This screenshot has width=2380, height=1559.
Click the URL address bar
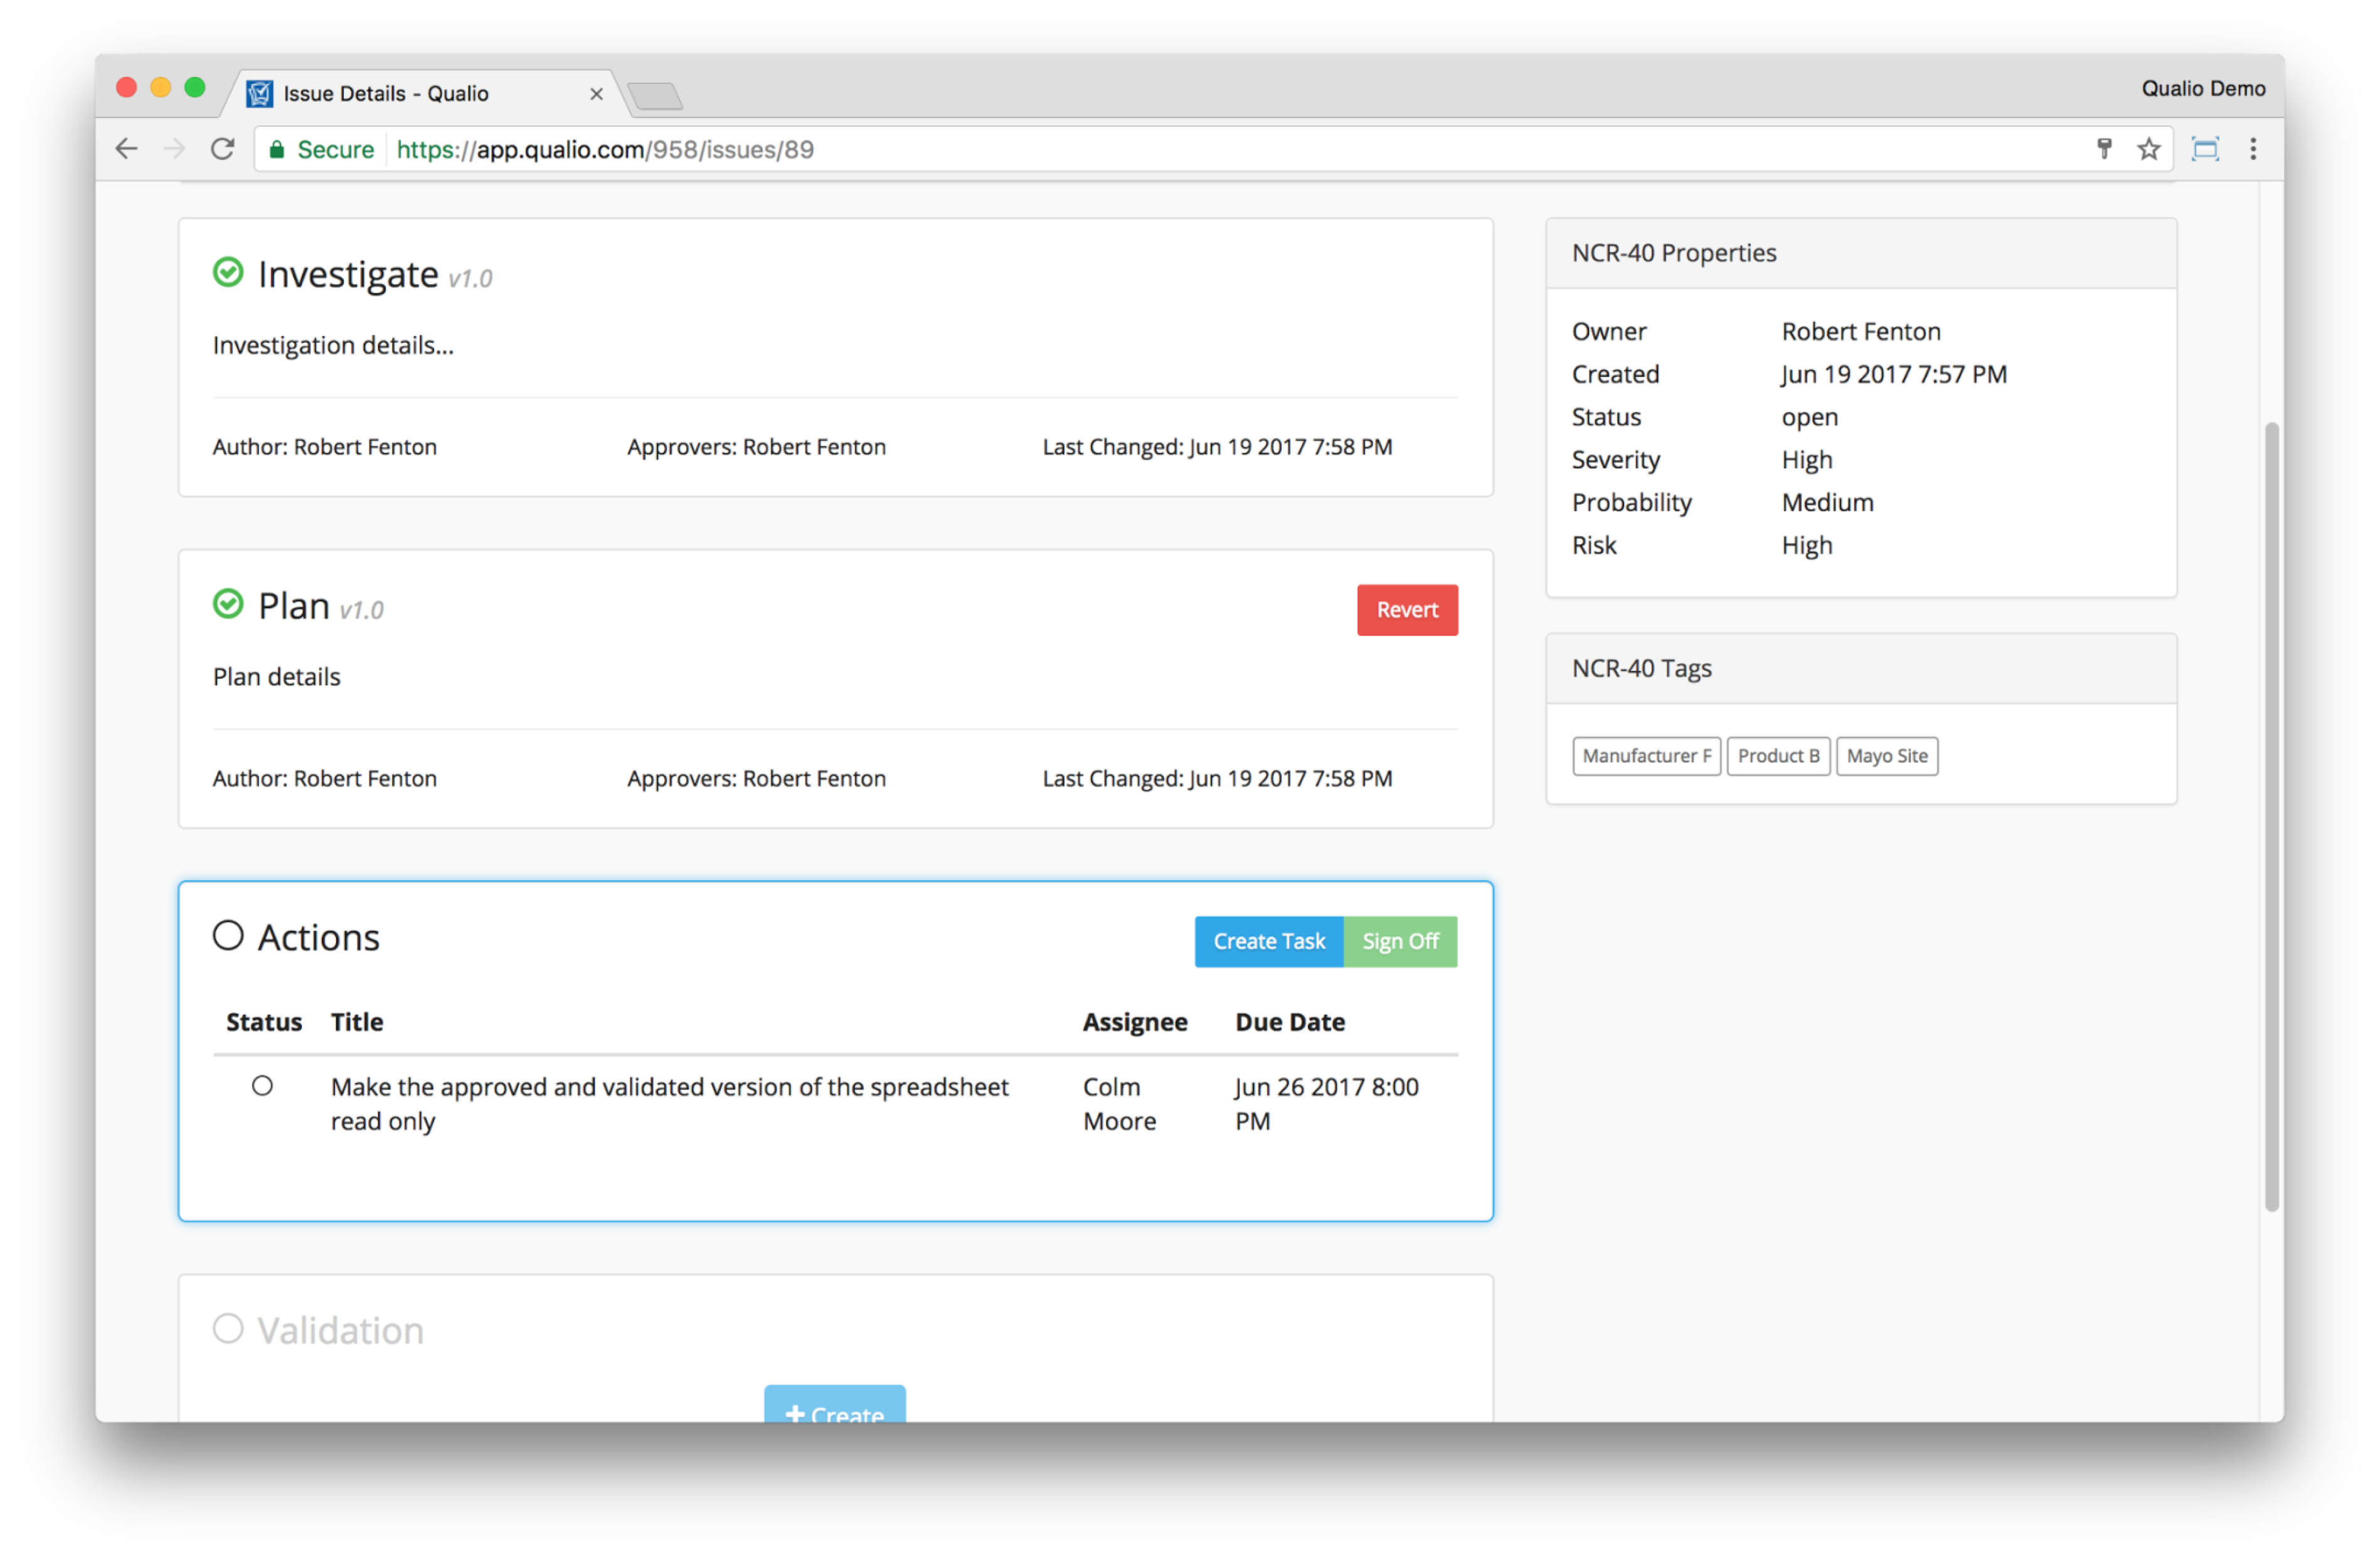[x=1200, y=150]
